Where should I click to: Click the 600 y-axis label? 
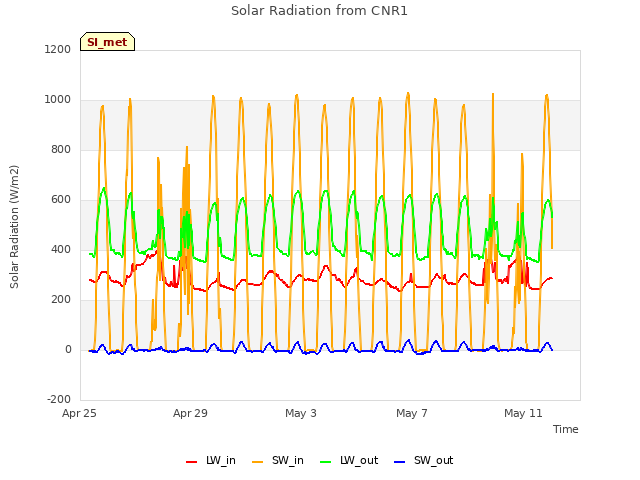pos(61,200)
